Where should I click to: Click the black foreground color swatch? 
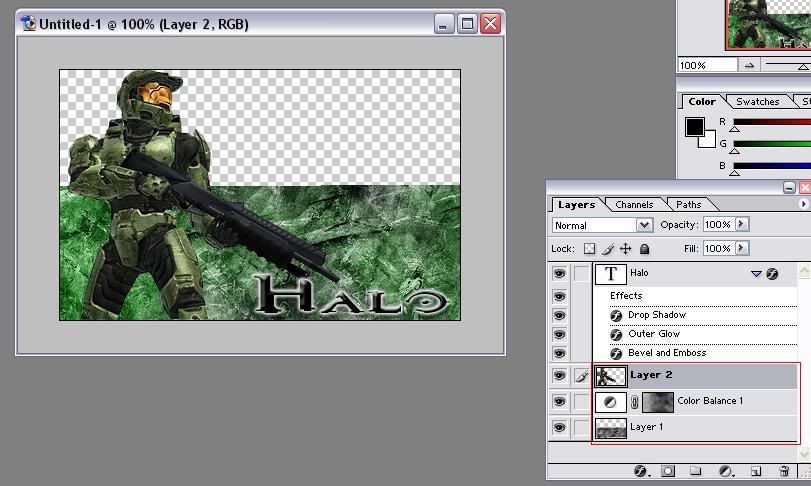(694, 127)
